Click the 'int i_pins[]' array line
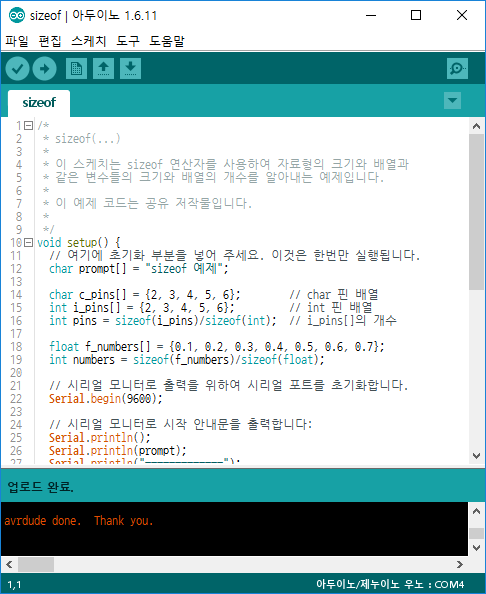Screen dimensions: 486x594 pos(141,308)
